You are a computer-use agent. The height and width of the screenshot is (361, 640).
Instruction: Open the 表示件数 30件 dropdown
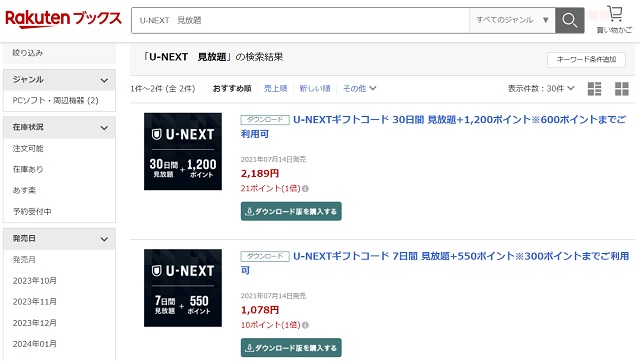point(541,89)
